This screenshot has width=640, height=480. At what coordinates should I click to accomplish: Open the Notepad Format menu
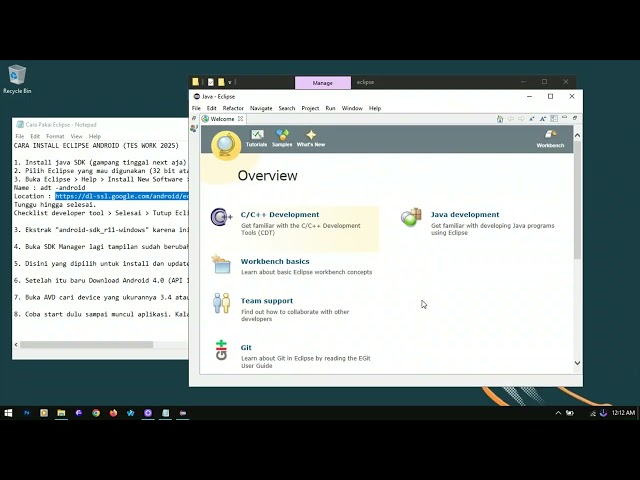(x=55, y=136)
